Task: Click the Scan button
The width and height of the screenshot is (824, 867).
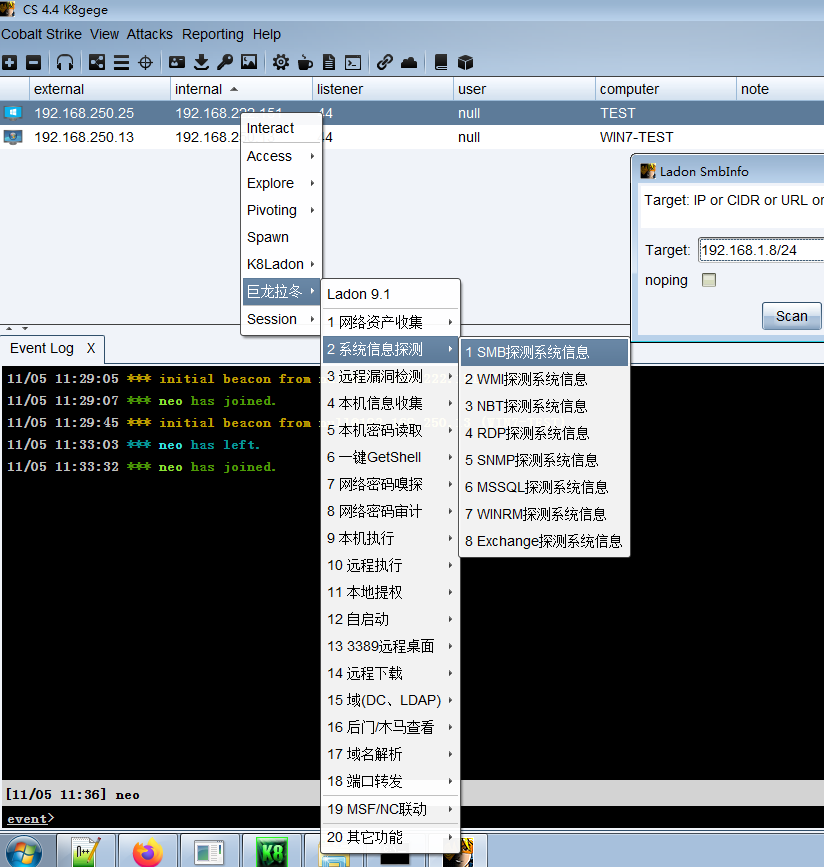Action: [791, 316]
